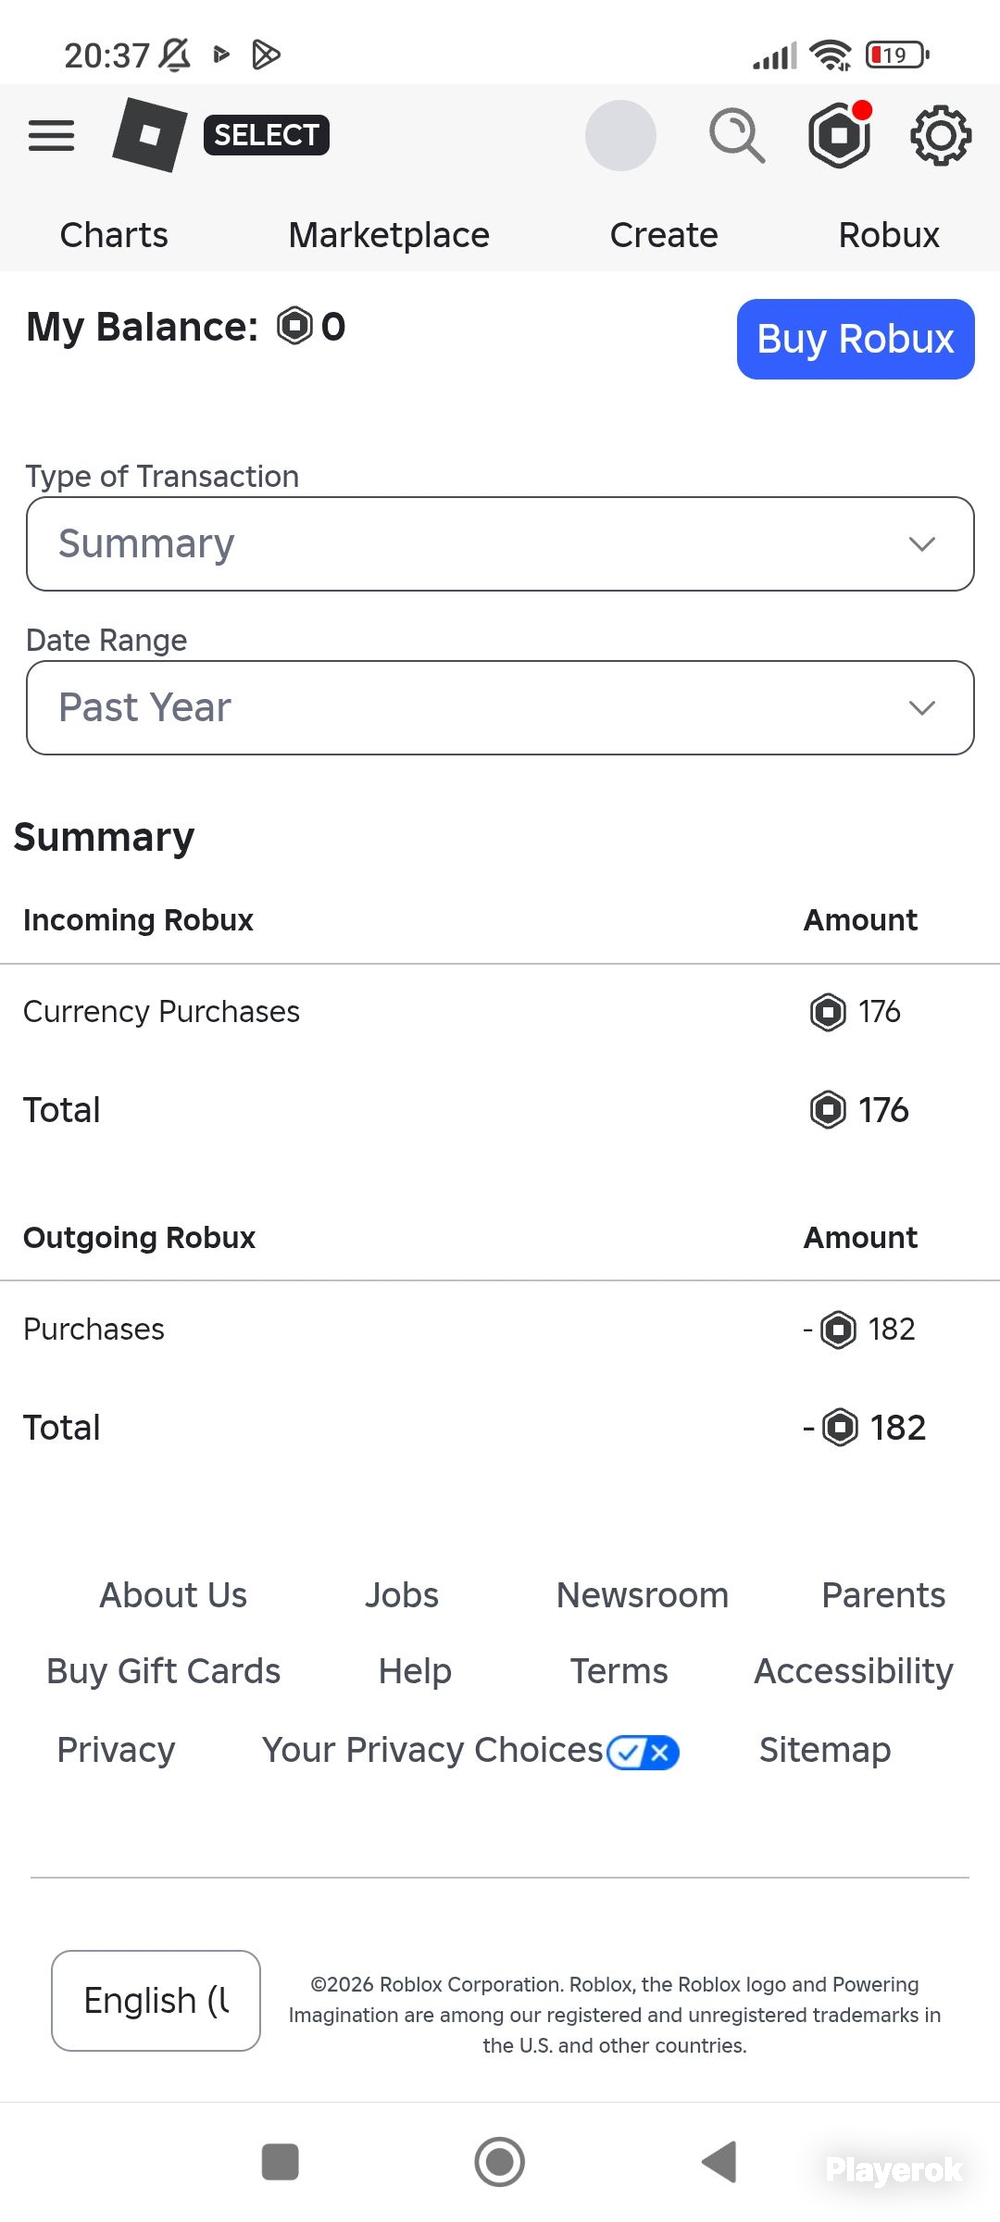Toggle the Your Privacy Choices switch icon
1000x2222 pixels.
click(x=643, y=1752)
